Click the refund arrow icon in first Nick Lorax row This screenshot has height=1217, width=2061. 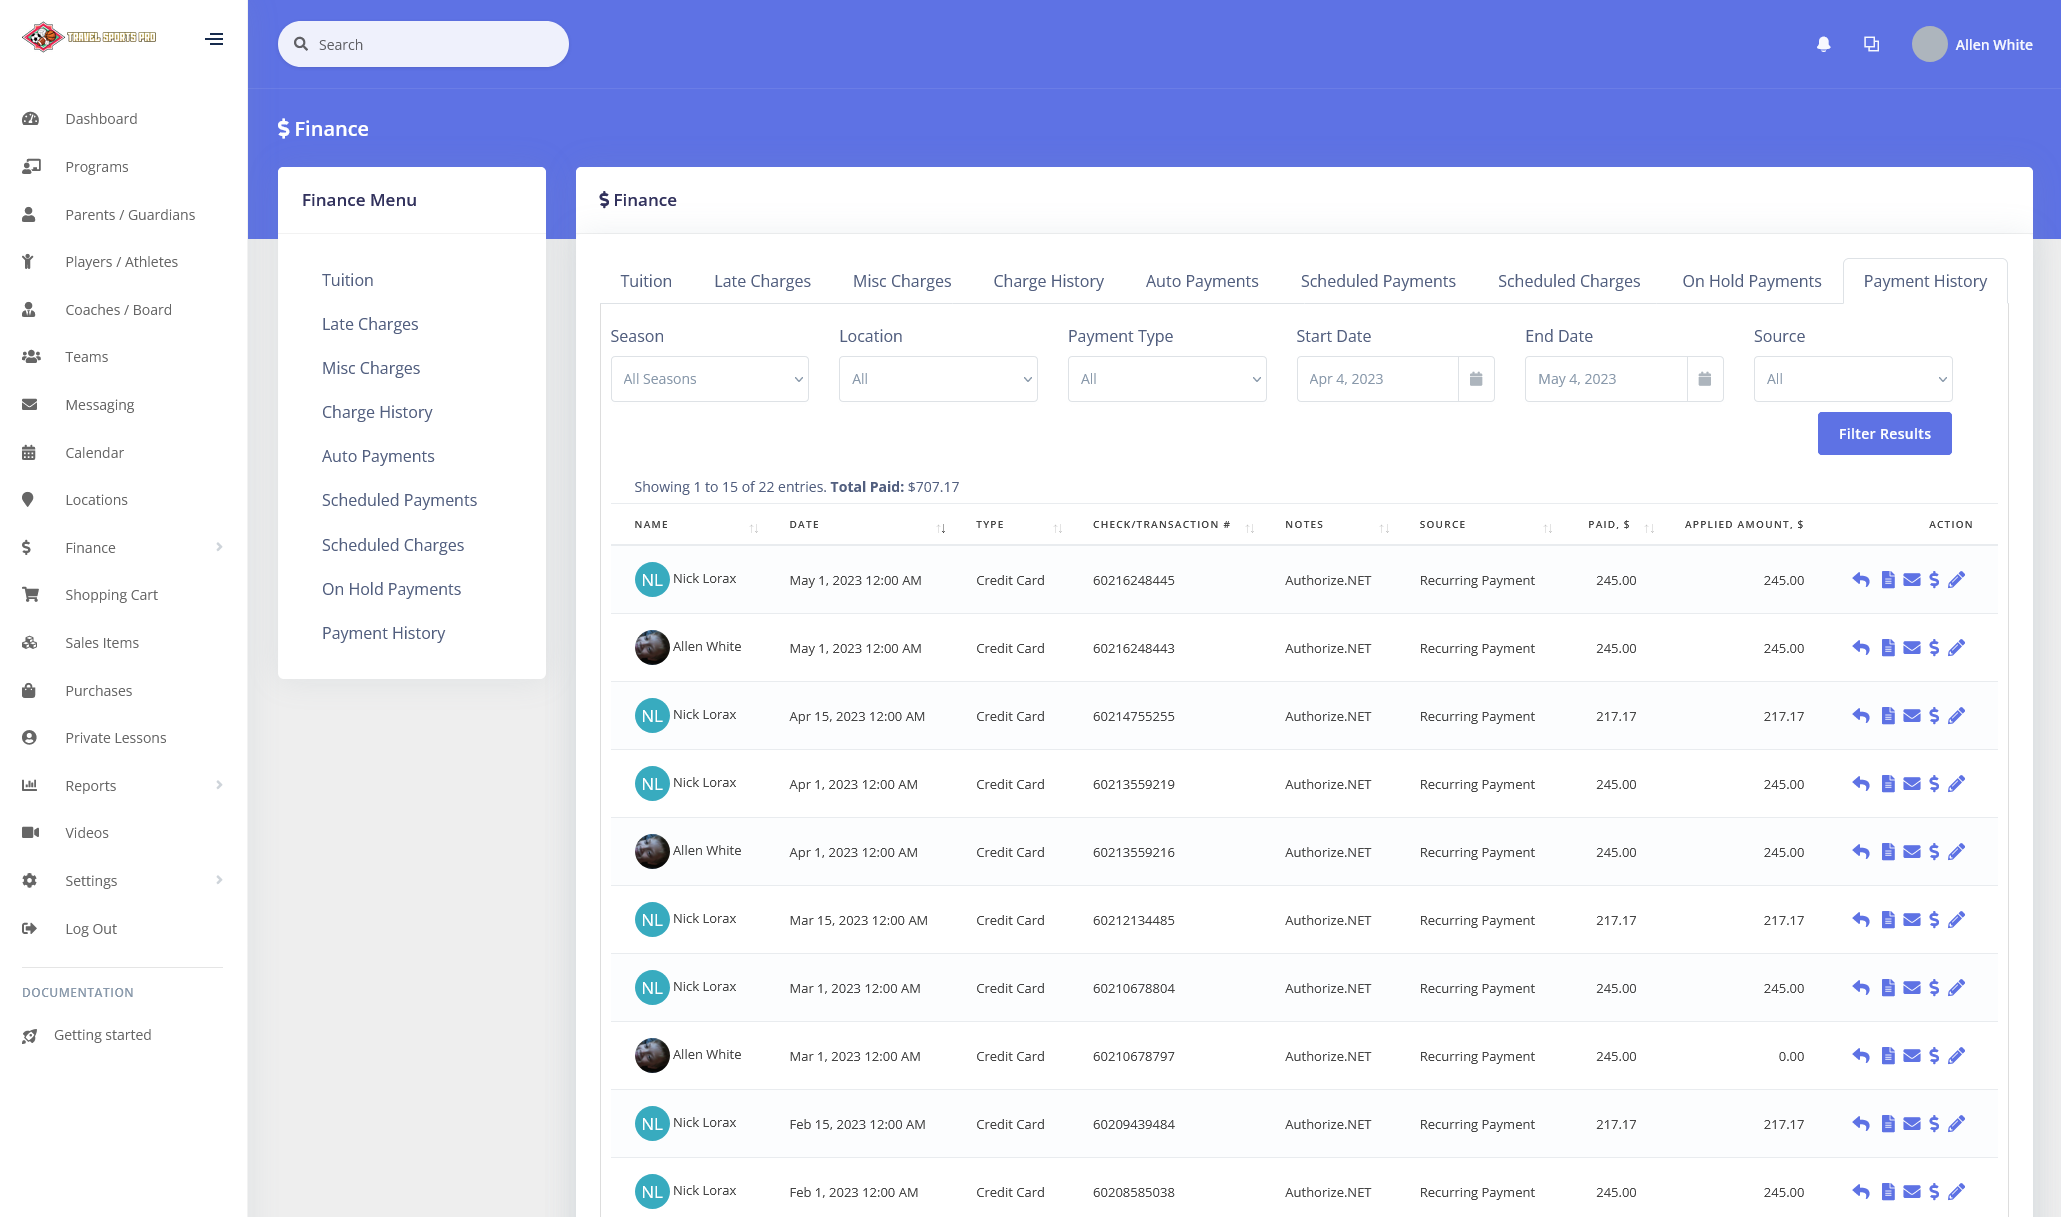pos(1860,580)
